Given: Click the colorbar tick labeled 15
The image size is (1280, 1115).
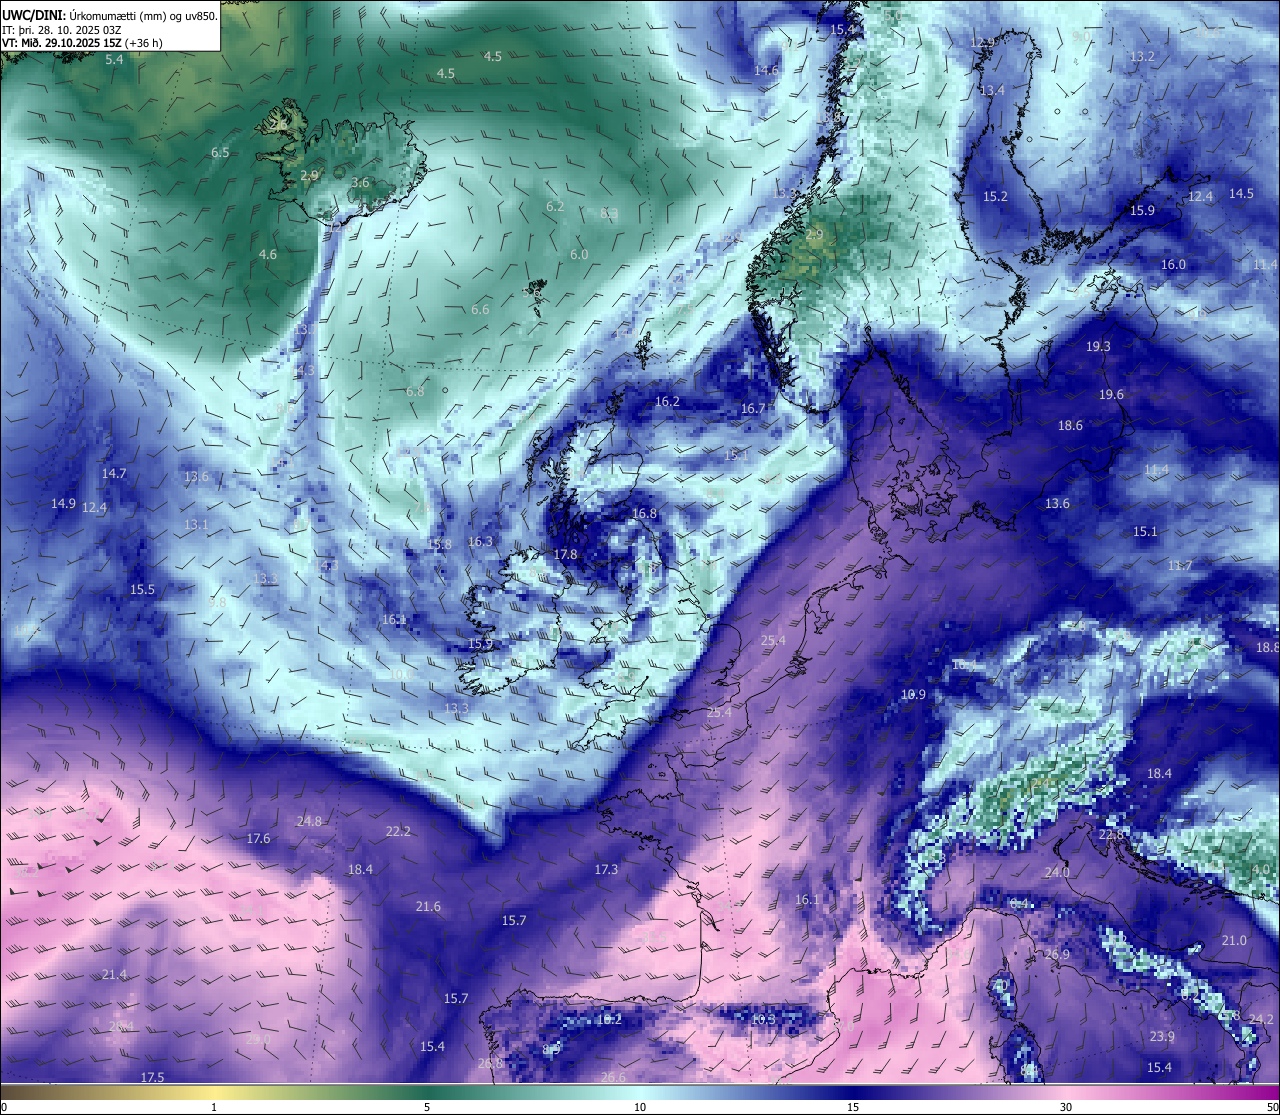Looking at the screenshot, I should click(x=853, y=1107).
